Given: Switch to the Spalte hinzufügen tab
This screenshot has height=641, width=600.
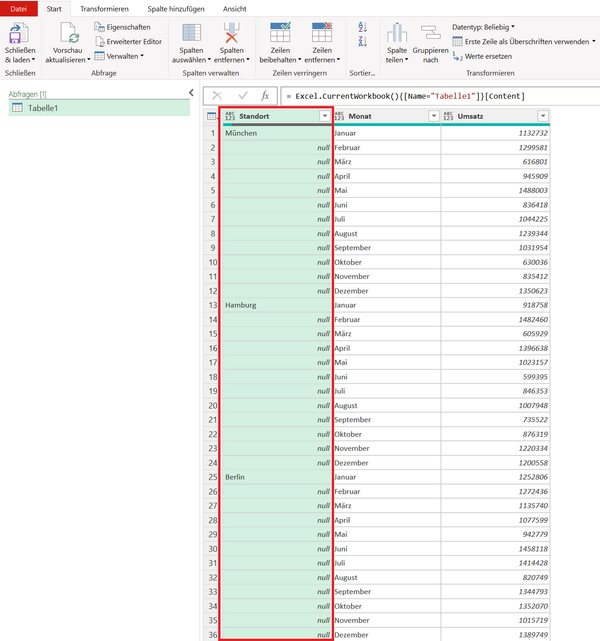Looking at the screenshot, I should (x=176, y=9).
